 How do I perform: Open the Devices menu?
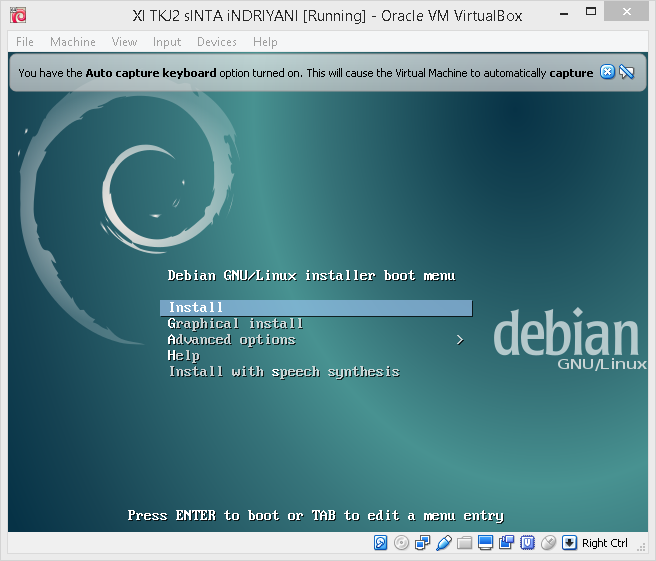pos(217,42)
